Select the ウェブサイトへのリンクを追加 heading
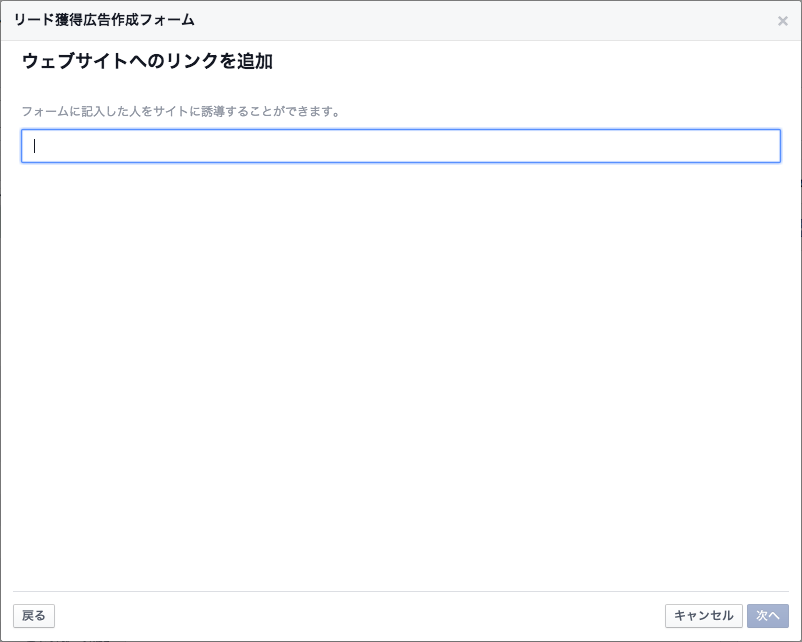 147,61
